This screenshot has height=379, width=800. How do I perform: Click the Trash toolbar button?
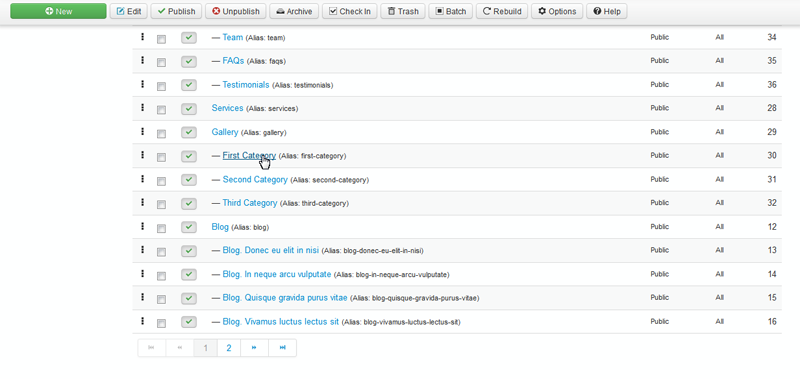(403, 11)
